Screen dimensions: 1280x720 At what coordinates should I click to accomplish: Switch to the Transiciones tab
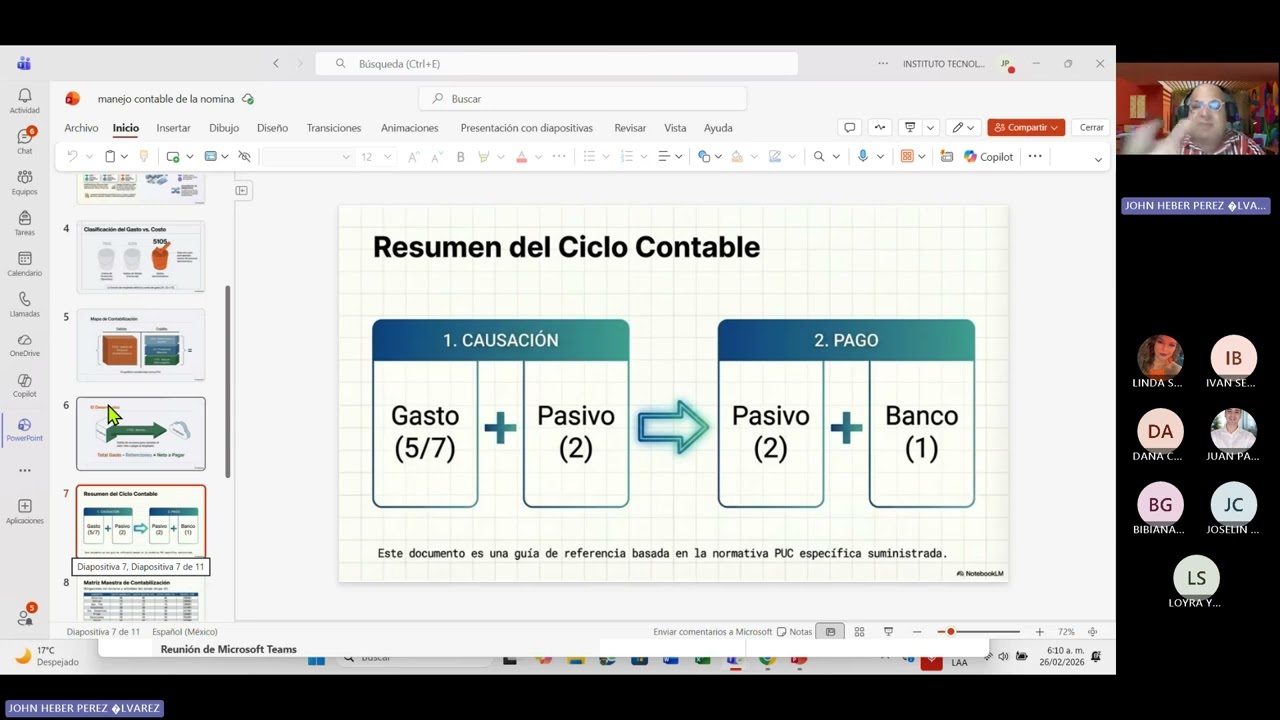click(x=334, y=128)
